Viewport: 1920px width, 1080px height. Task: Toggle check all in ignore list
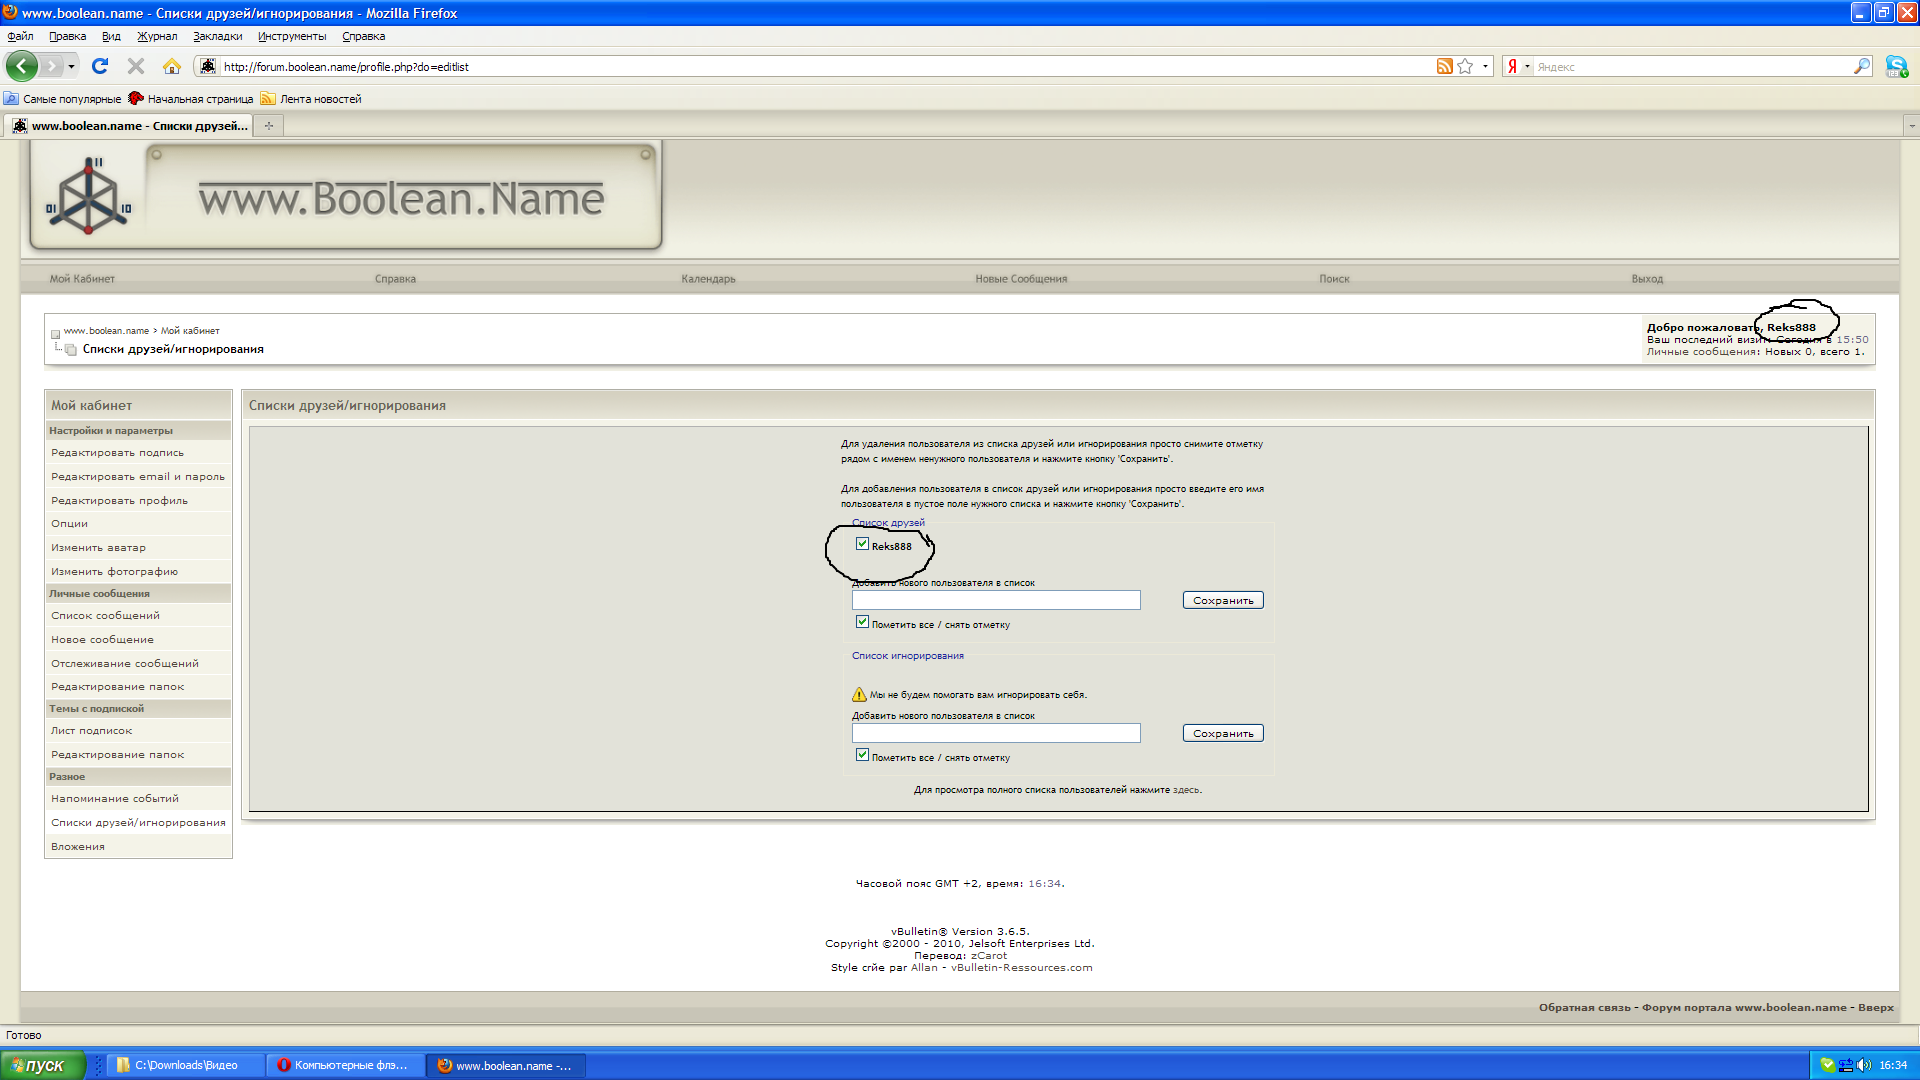click(862, 755)
